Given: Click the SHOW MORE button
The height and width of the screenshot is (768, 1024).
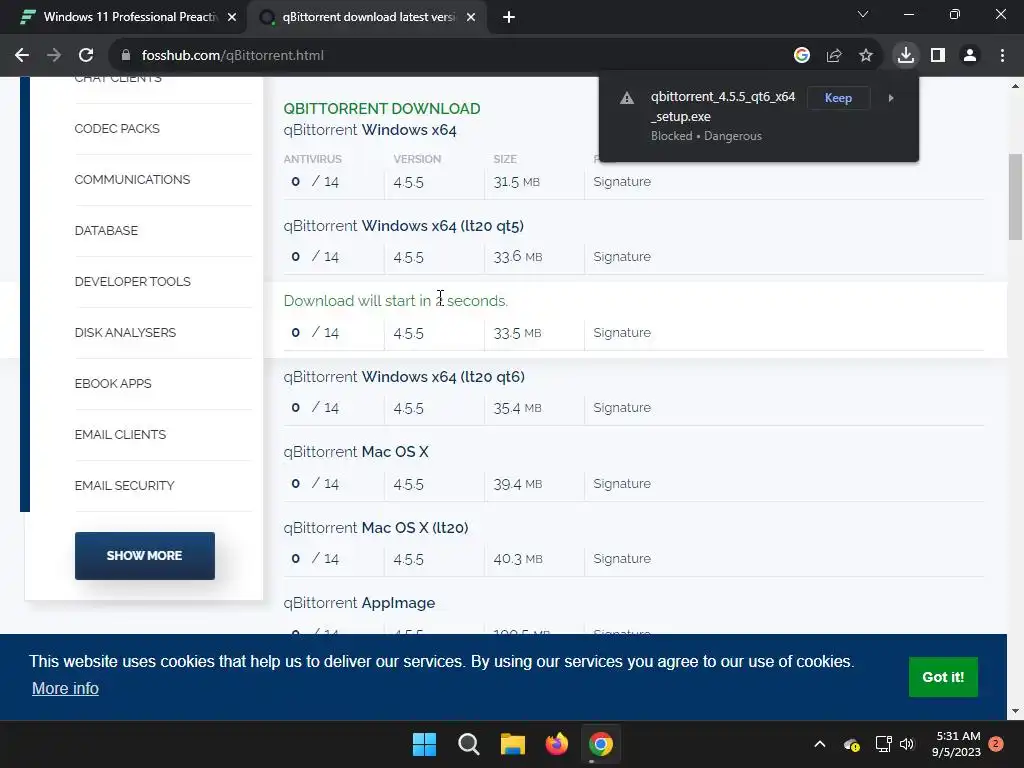Looking at the screenshot, I should coord(144,556).
